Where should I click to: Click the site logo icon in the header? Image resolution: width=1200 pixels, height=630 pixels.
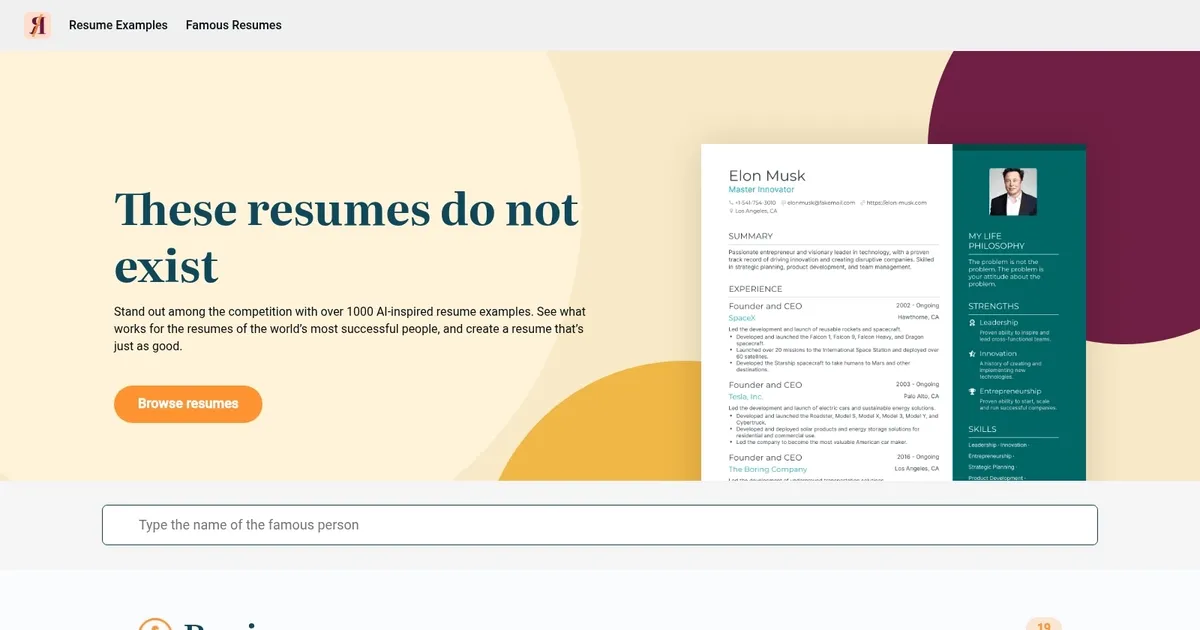click(x=38, y=25)
